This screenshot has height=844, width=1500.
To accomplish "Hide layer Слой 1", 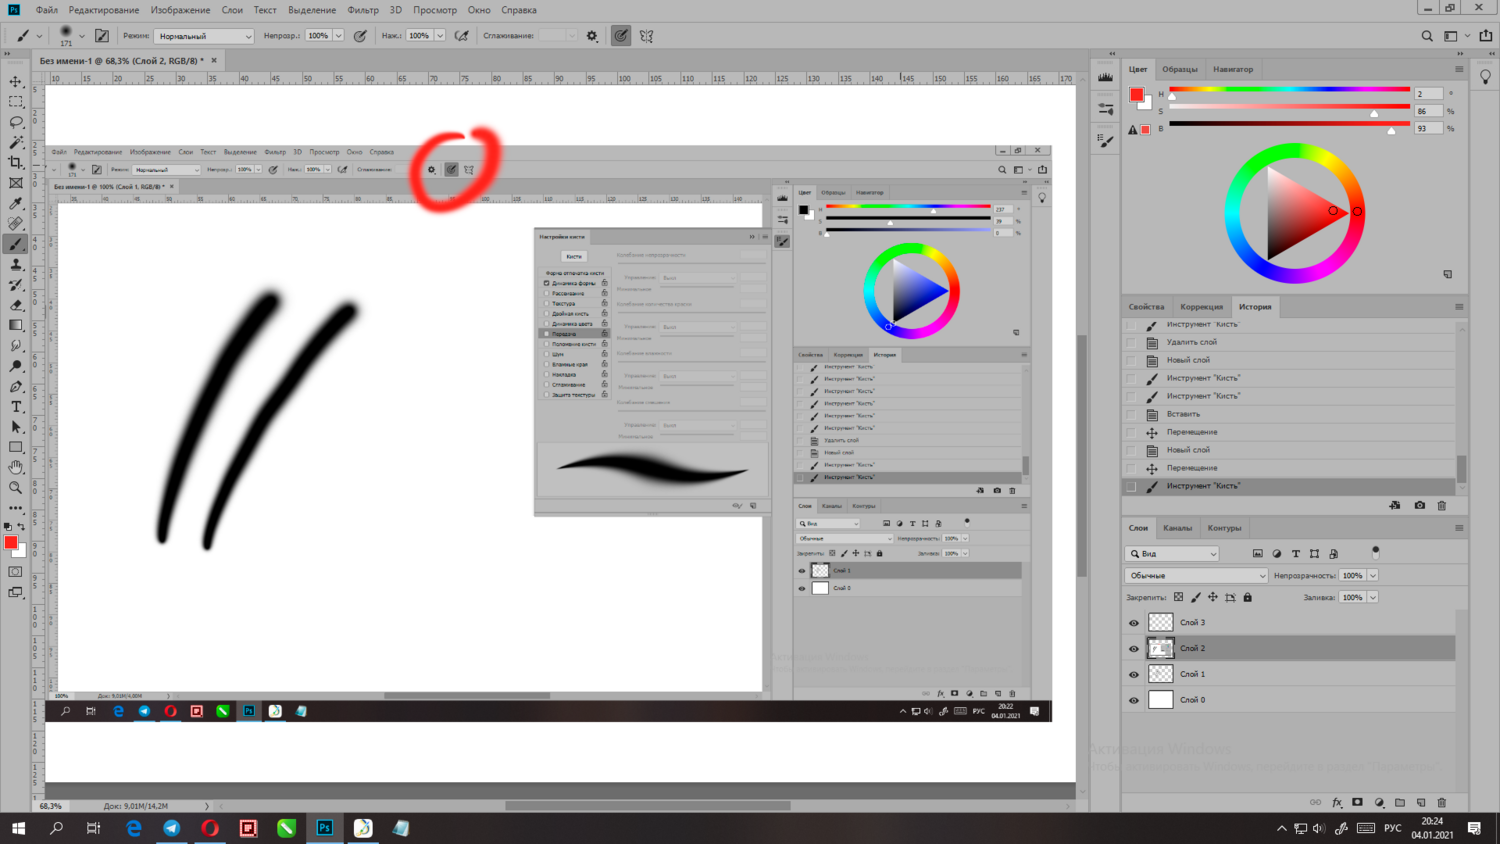I will tap(1134, 675).
